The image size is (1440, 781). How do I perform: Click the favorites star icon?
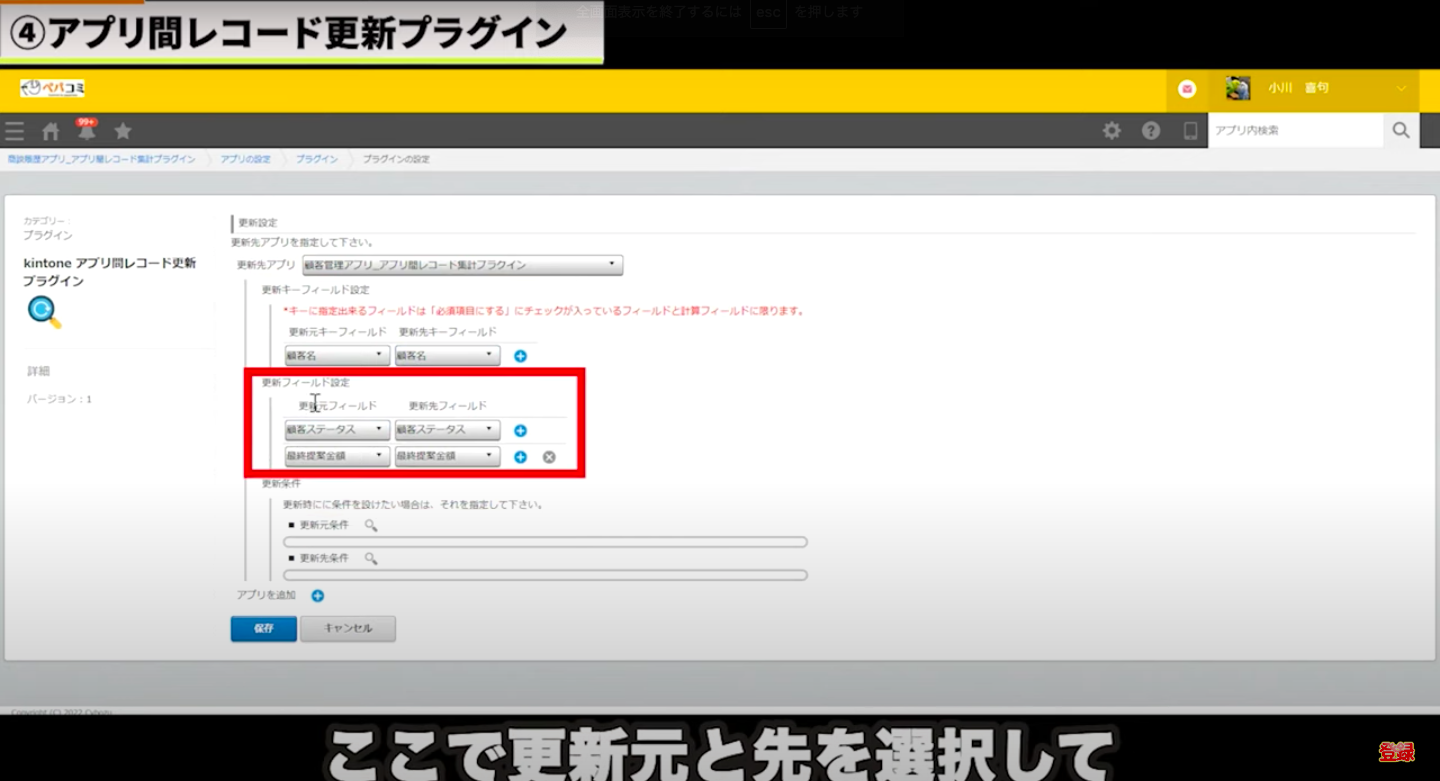tap(123, 131)
